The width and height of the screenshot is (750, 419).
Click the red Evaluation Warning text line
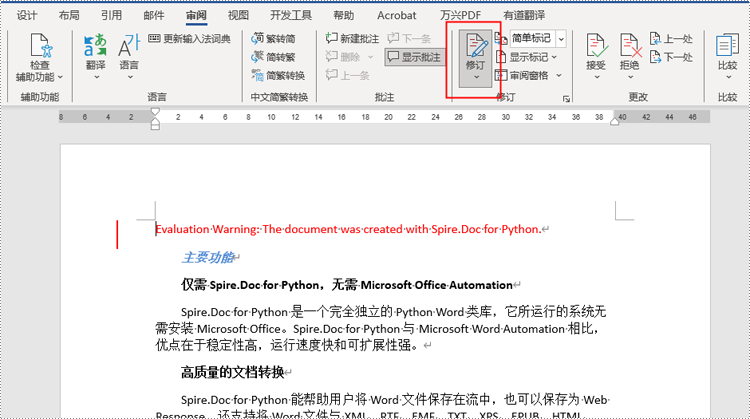[x=348, y=229]
